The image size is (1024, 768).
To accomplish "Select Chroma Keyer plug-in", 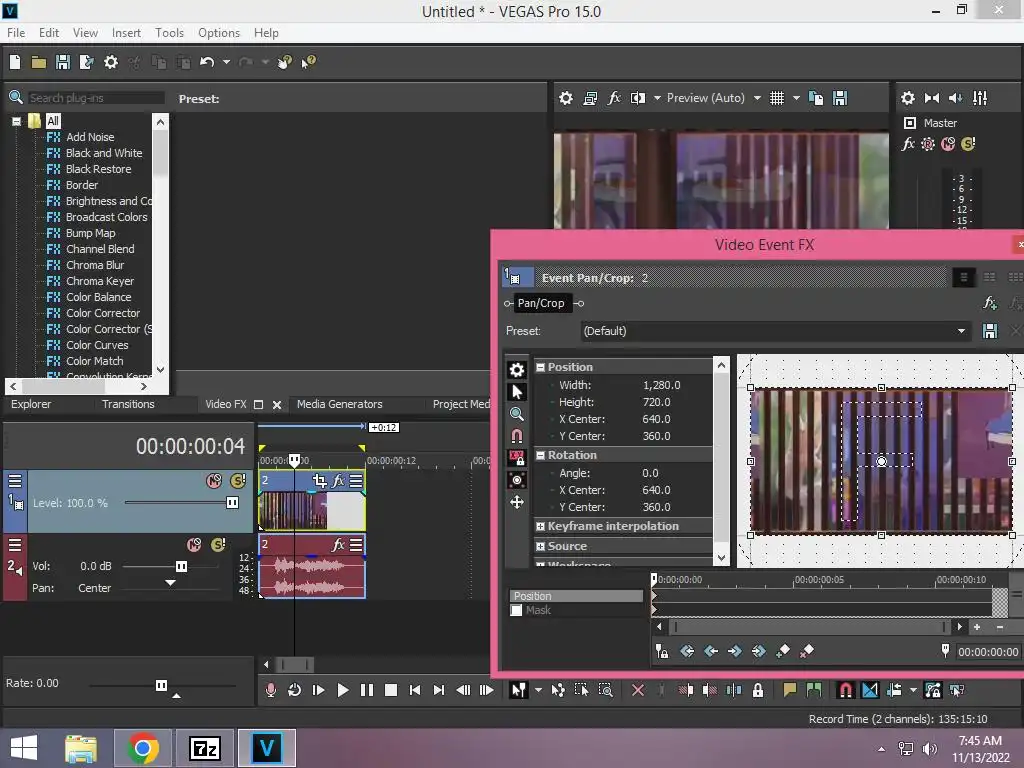I will (99, 281).
